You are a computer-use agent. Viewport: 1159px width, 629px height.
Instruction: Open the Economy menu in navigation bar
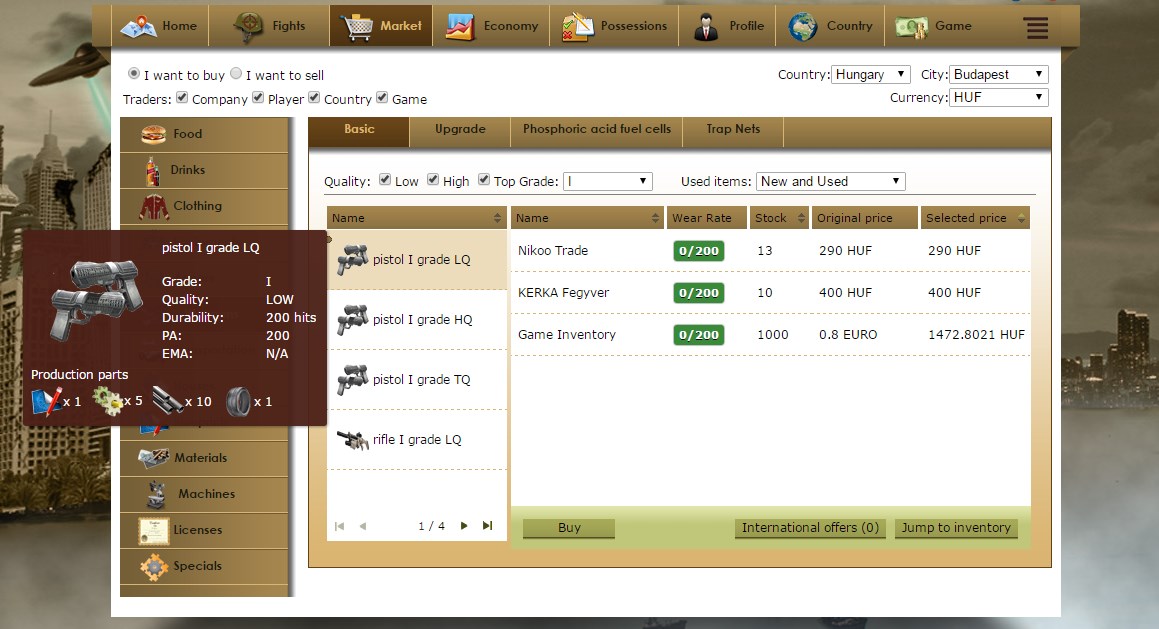coord(492,26)
